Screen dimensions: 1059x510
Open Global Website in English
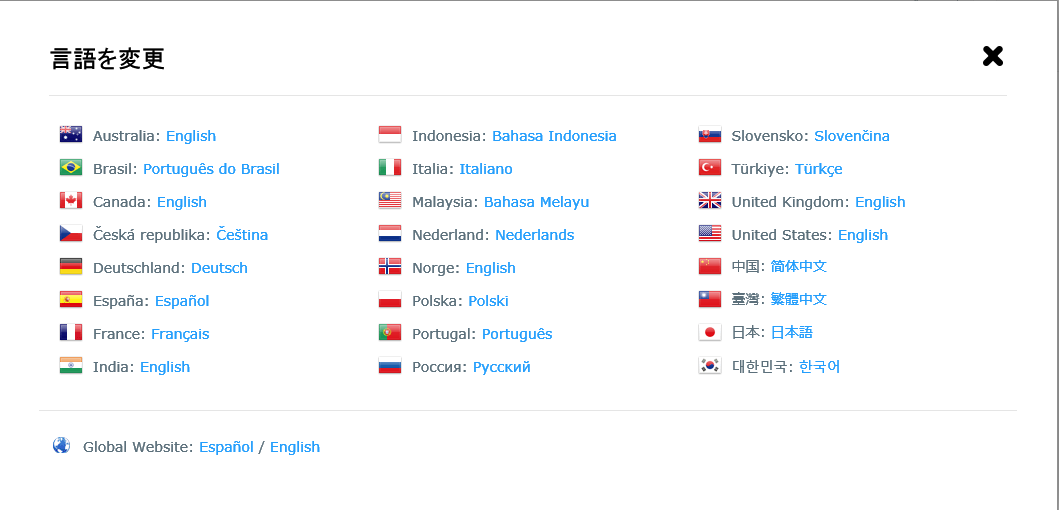pos(295,447)
